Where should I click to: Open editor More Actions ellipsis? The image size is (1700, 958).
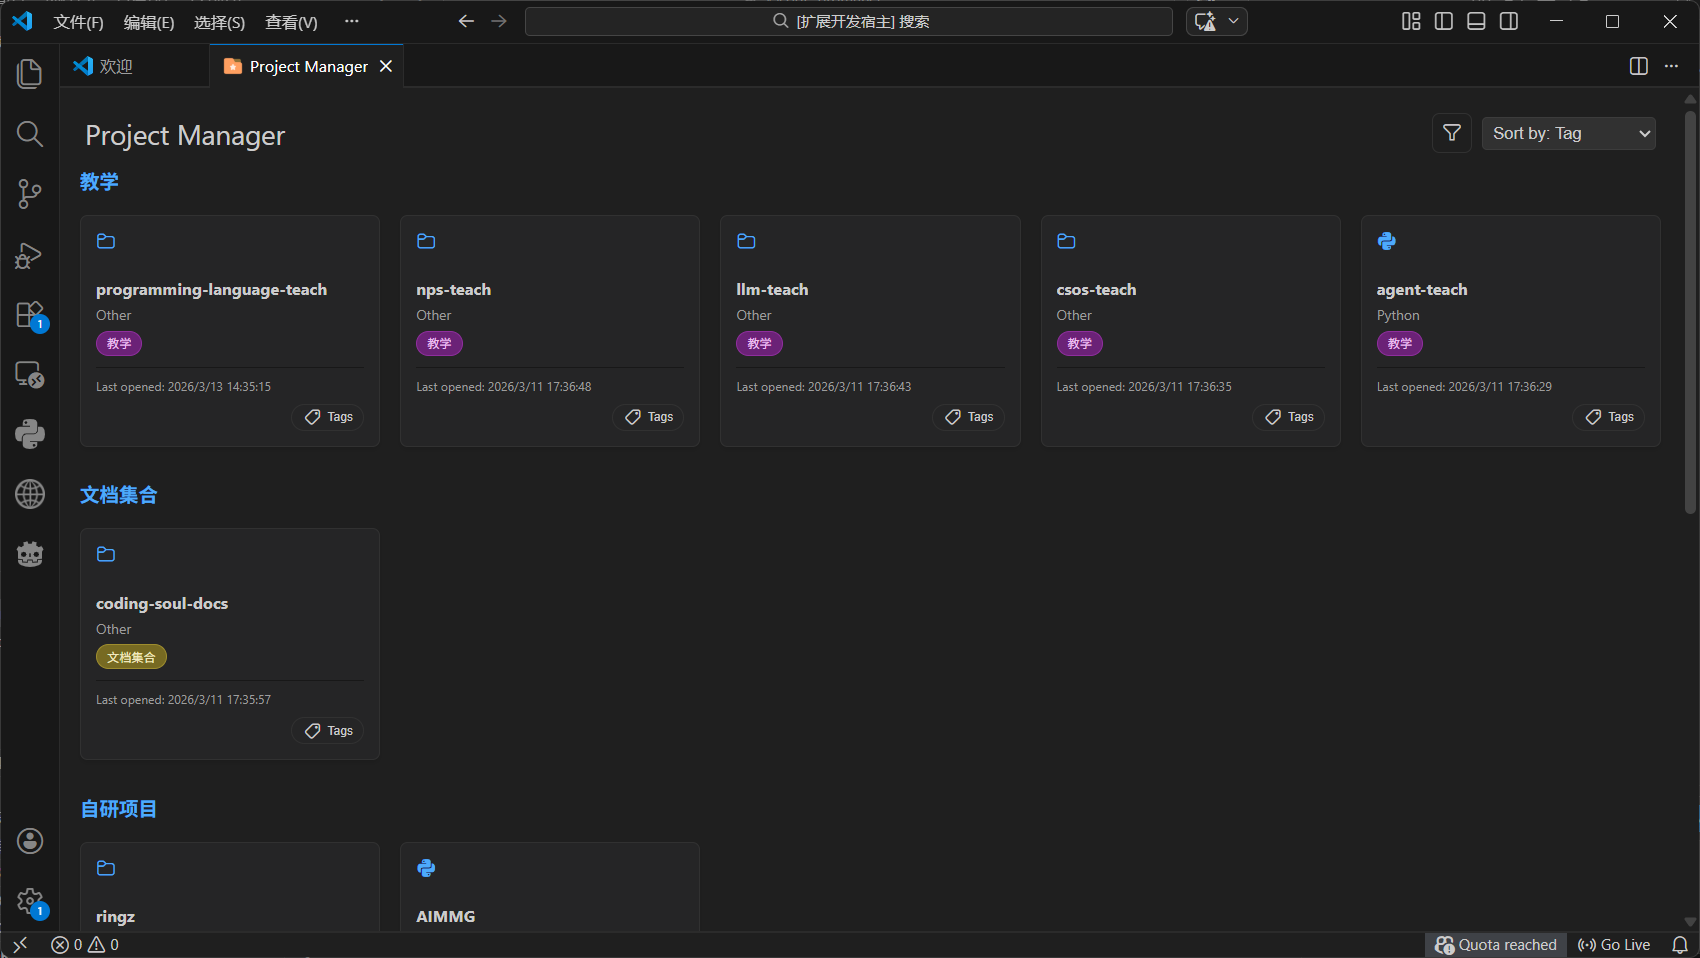tap(1671, 66)
